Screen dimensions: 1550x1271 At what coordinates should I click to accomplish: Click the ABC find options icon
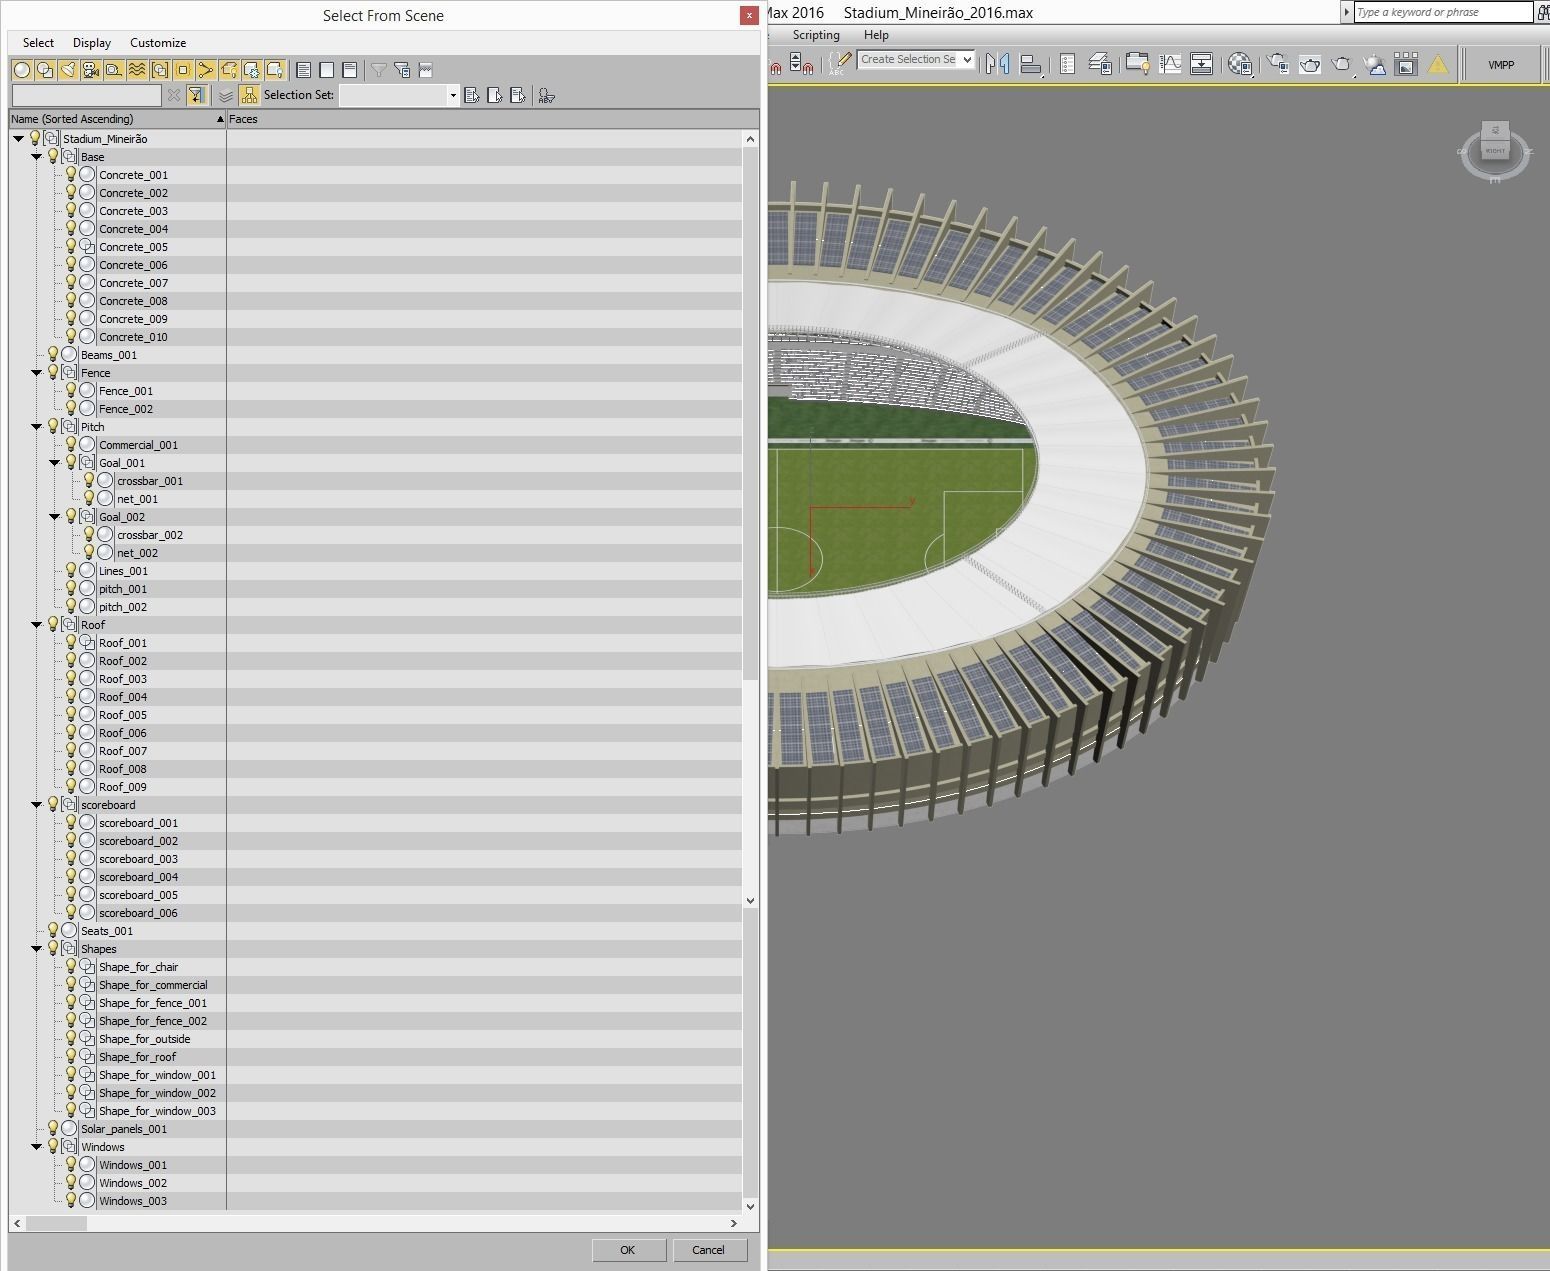pyautogui.click(x=546, y=96)
